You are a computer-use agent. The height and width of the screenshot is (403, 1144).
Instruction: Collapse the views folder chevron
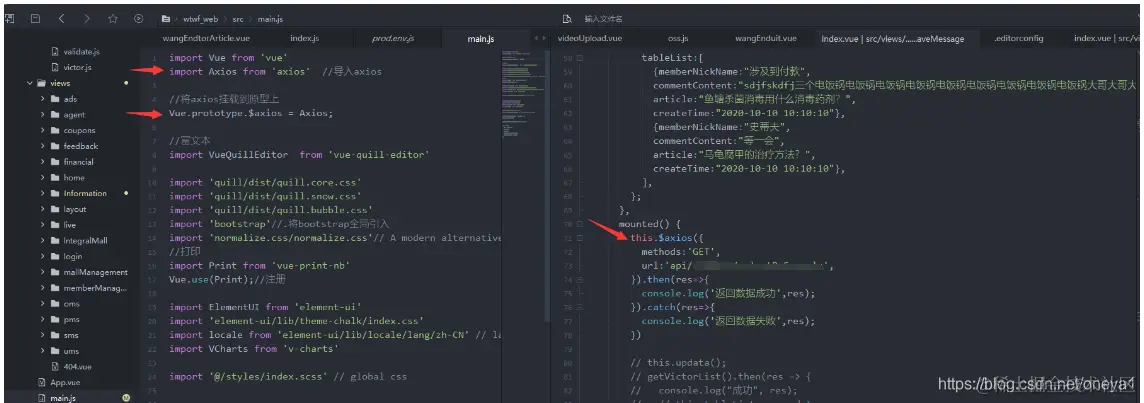30,83
